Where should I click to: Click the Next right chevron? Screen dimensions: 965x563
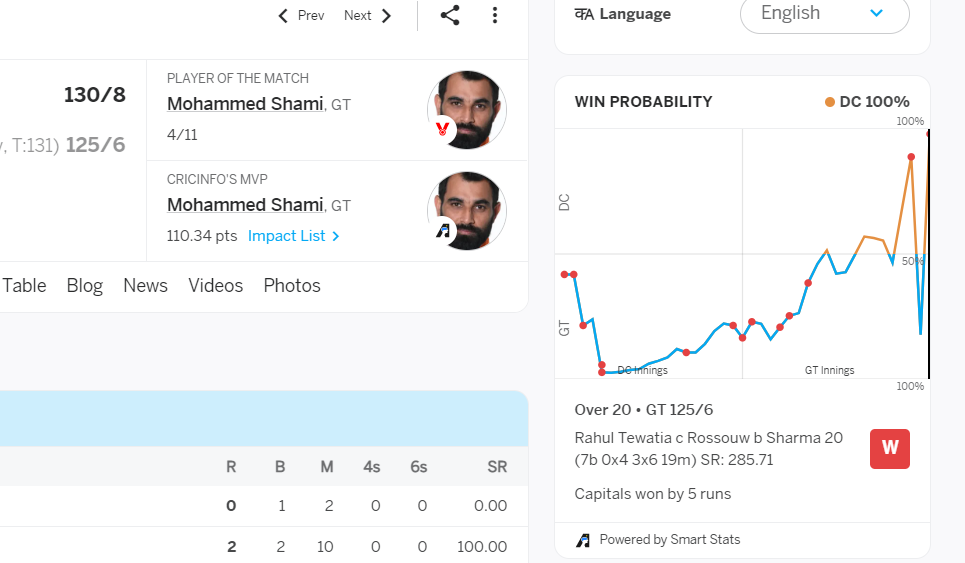click(x=386, y=16)
